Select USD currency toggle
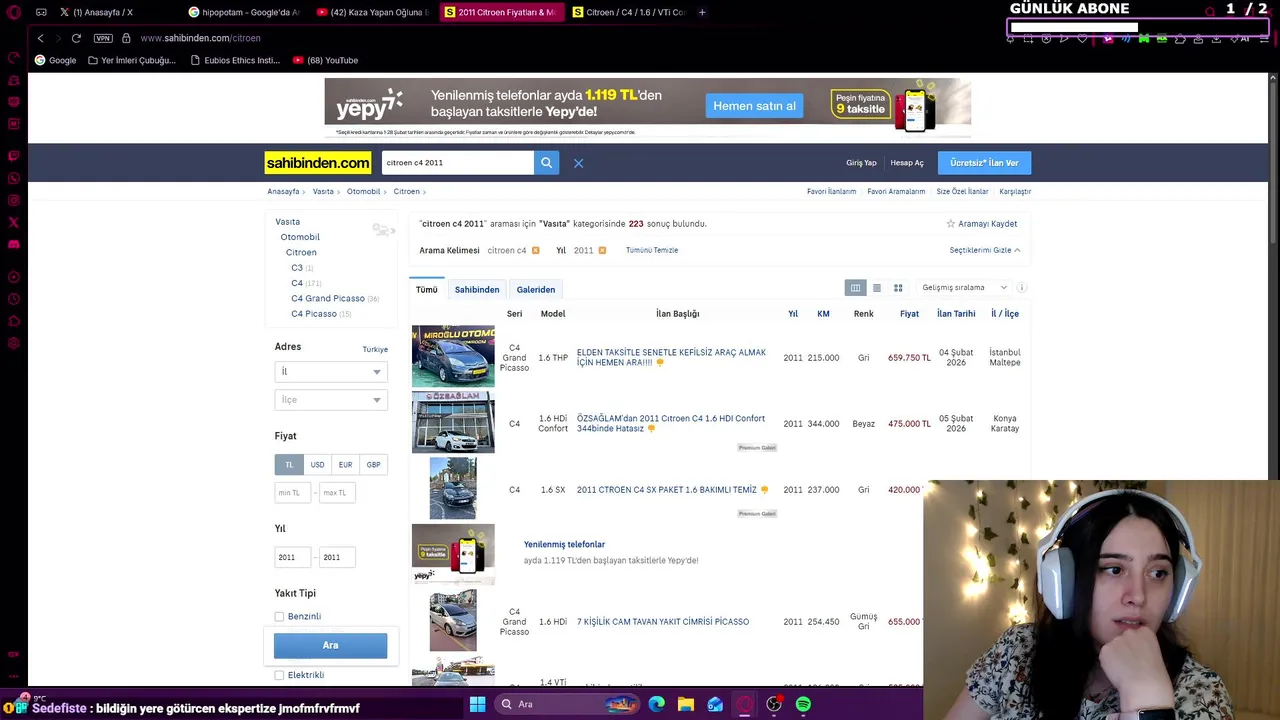1280x720 pixels. click(317, 465)
